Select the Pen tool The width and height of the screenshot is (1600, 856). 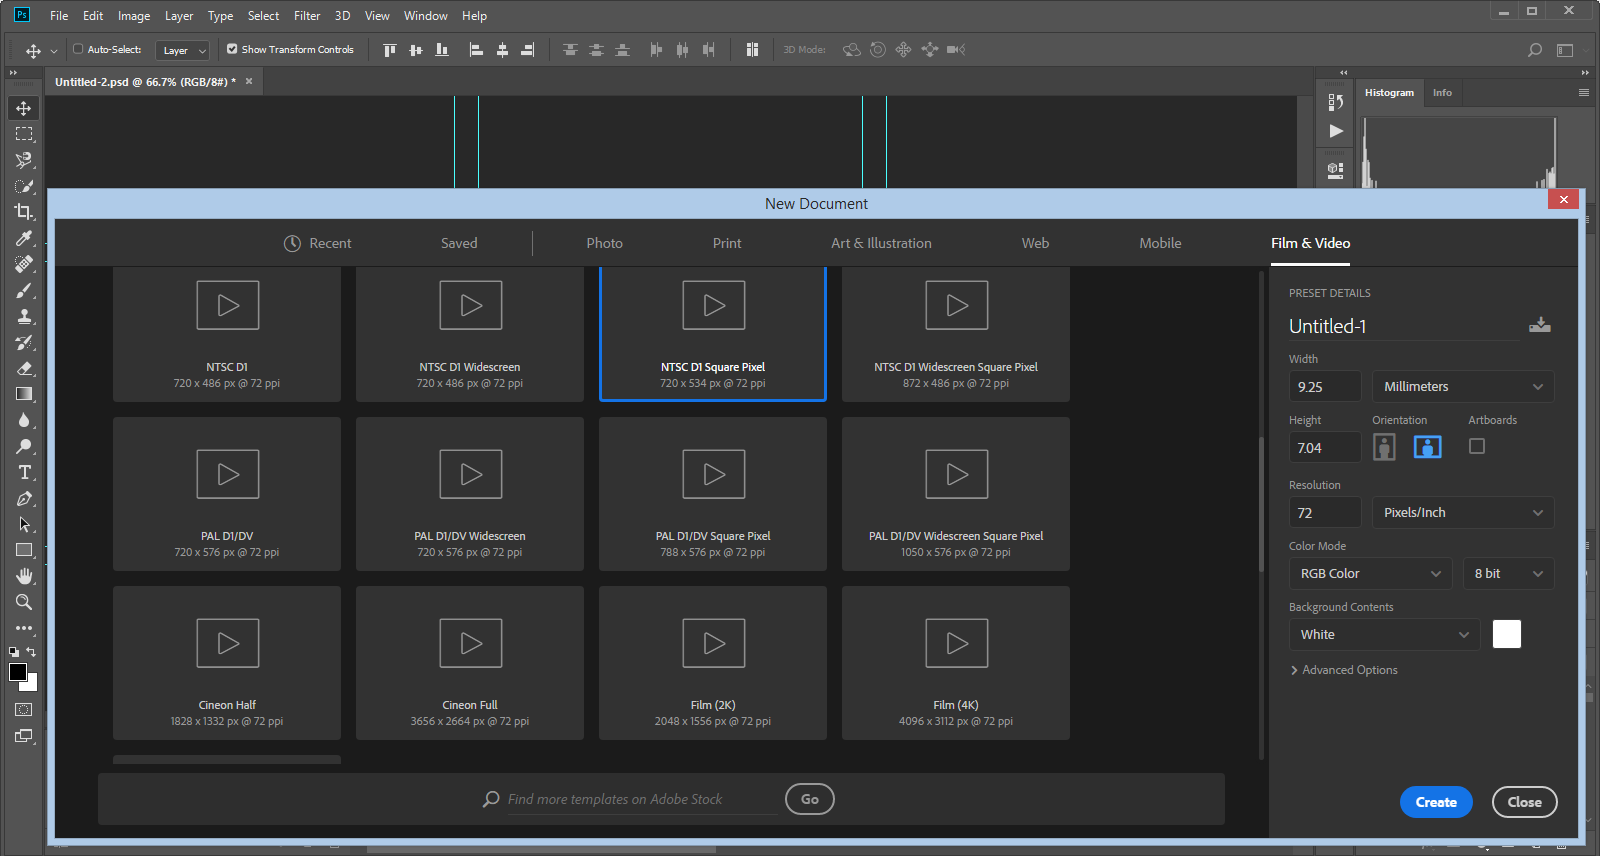(23, 498)
